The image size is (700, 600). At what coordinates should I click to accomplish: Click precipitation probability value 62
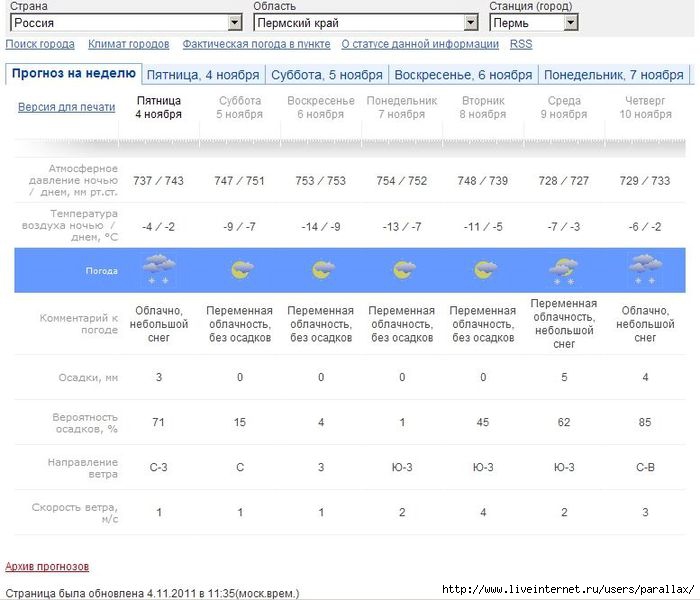[x=564, y=422]
